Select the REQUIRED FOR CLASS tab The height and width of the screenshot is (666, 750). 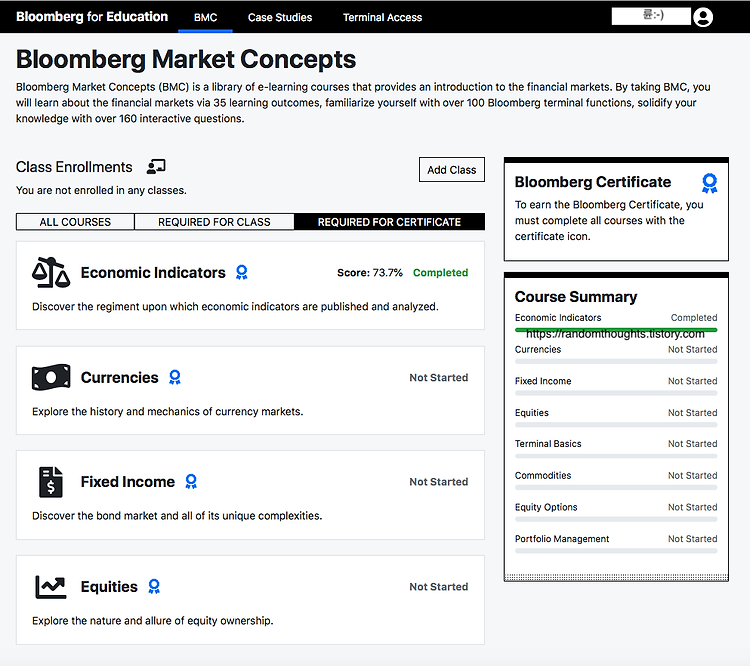pos(214,222)
